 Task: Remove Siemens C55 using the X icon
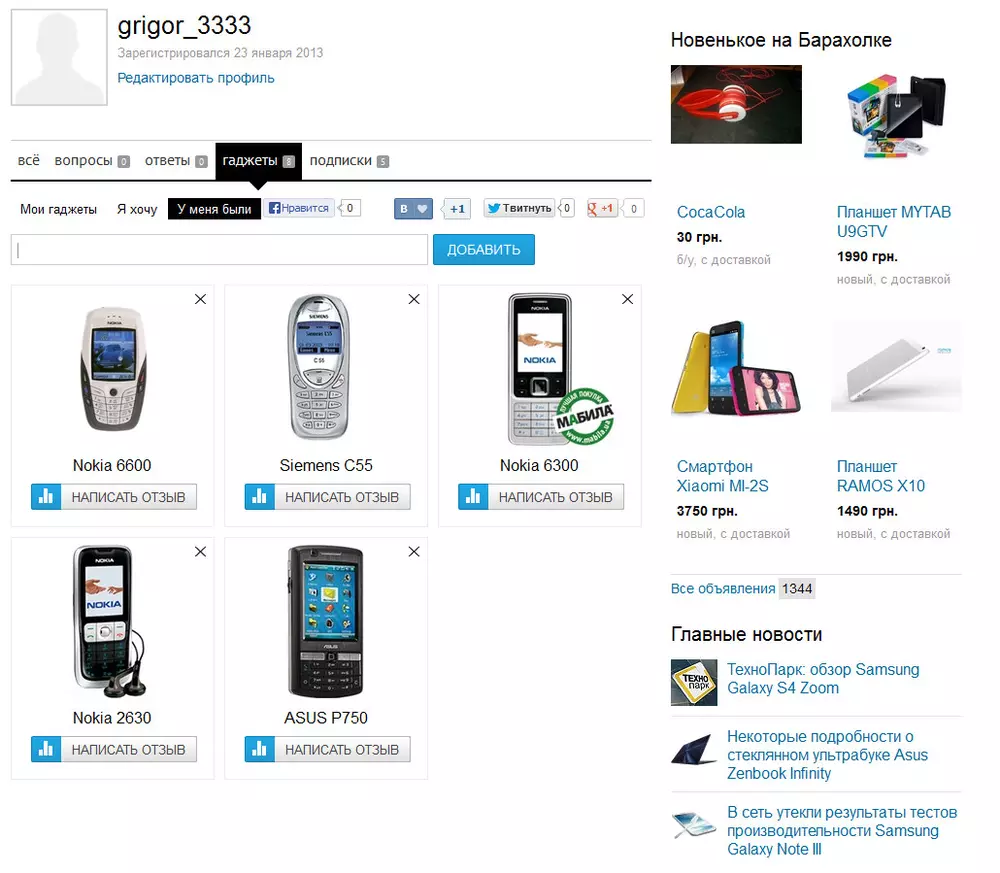(x=414, y=299)
